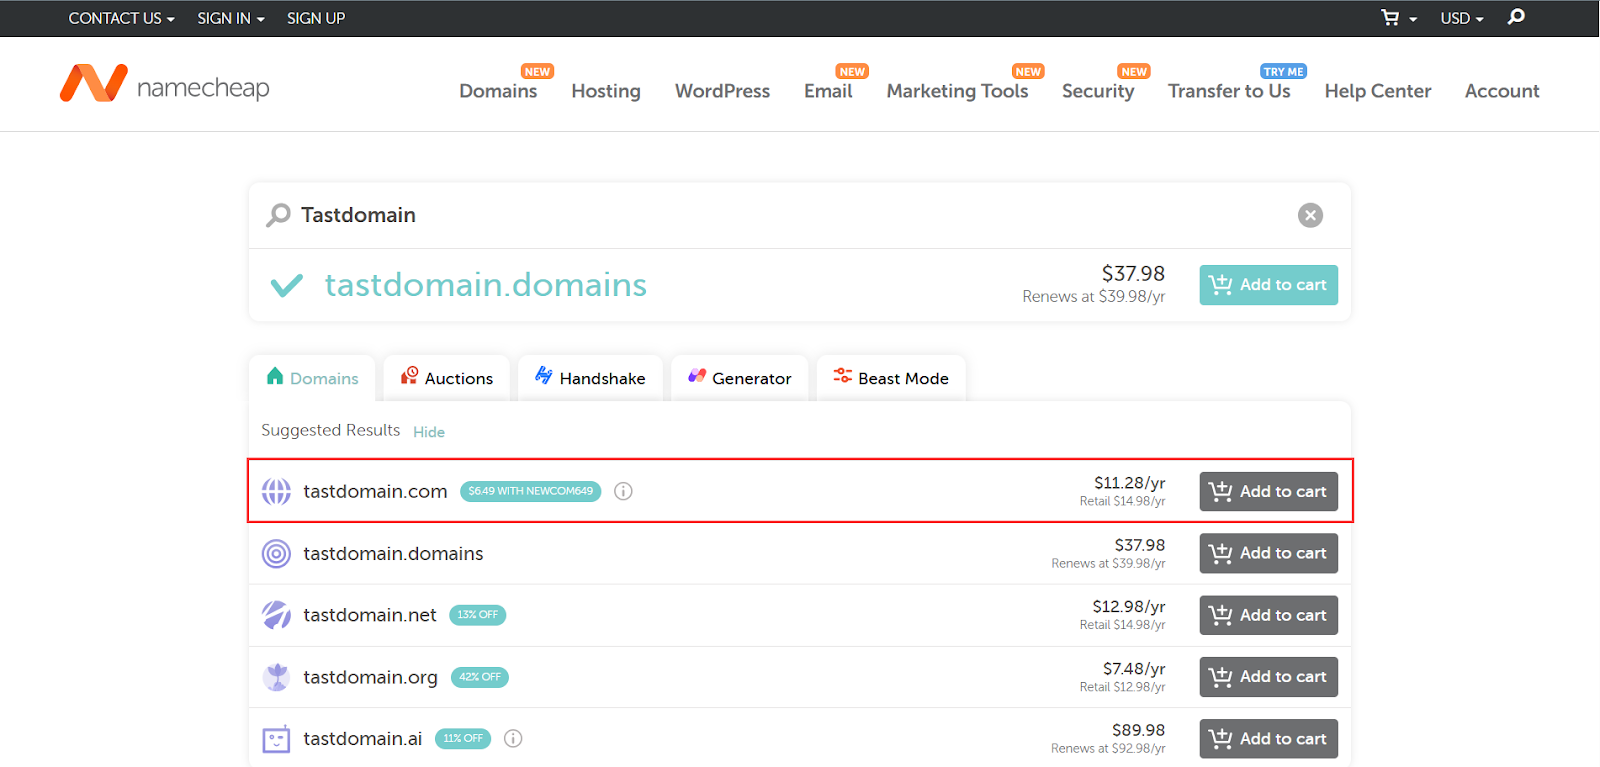The image size is (1600, 767).
Task: Open Hosting navigation menu
Action: (x=606, y=91)
